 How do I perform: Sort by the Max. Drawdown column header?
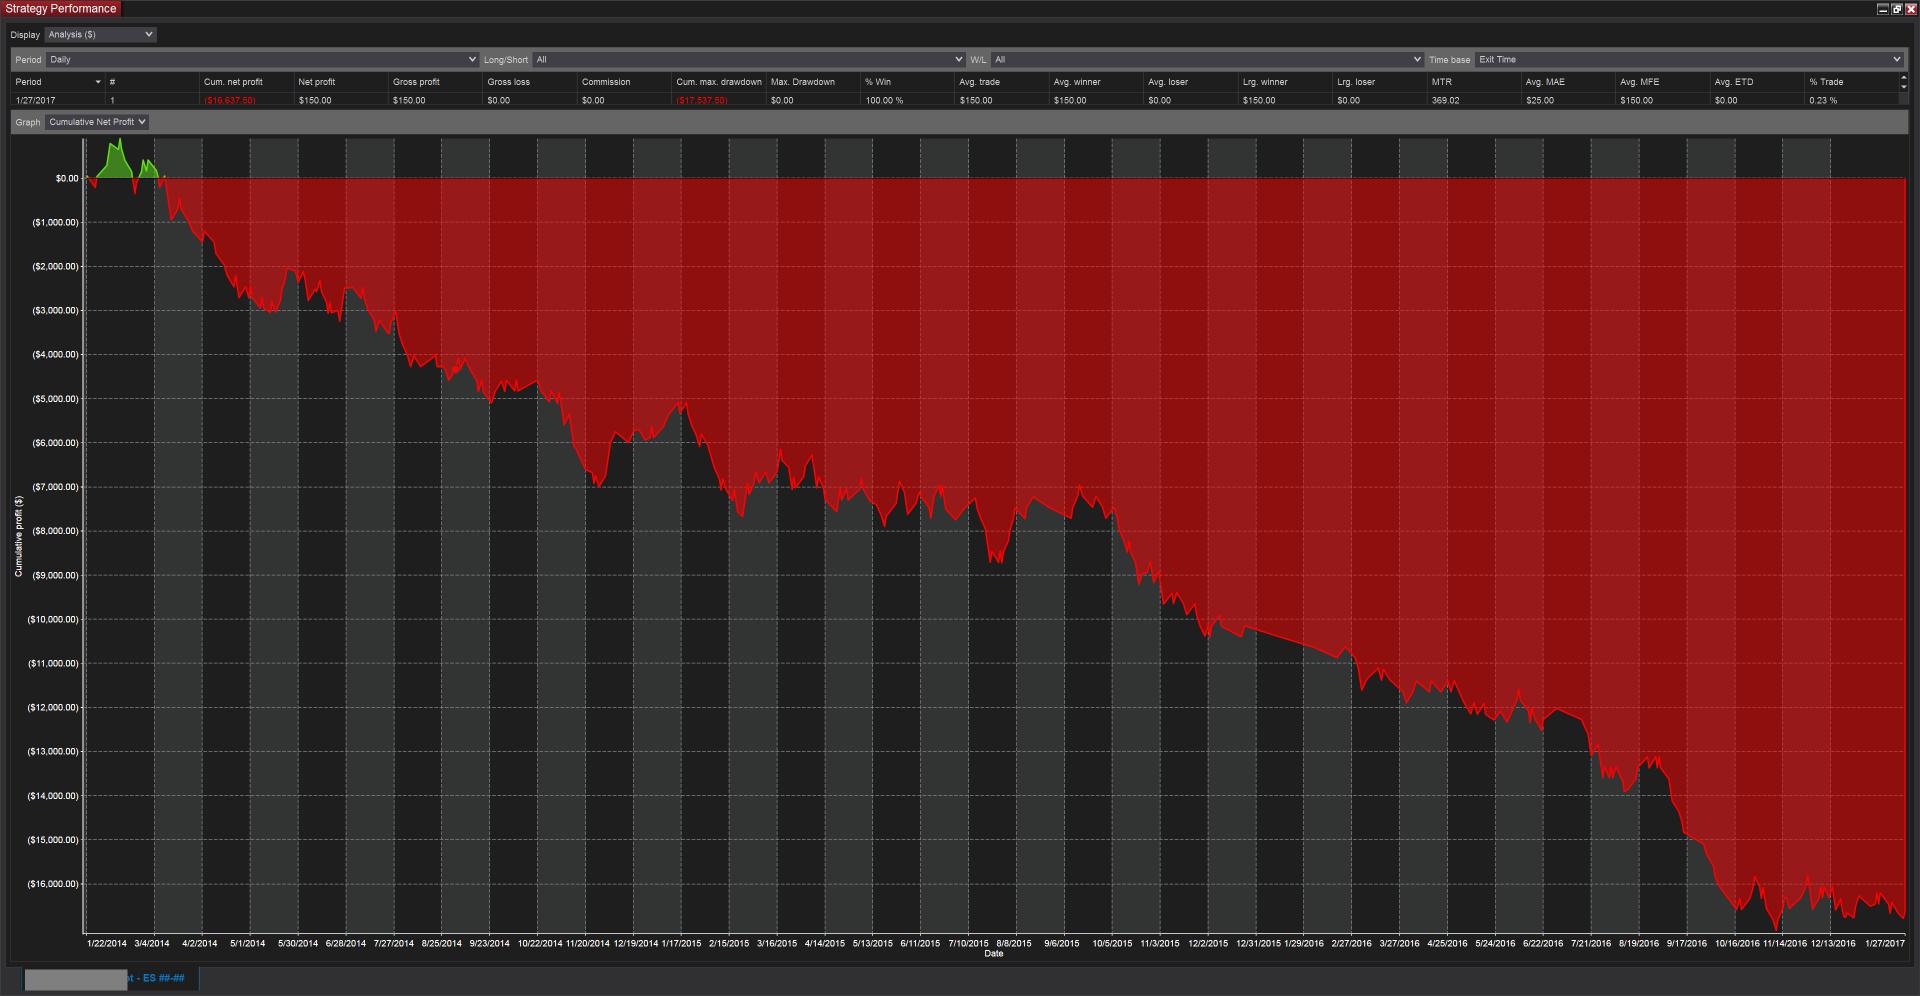814,82
